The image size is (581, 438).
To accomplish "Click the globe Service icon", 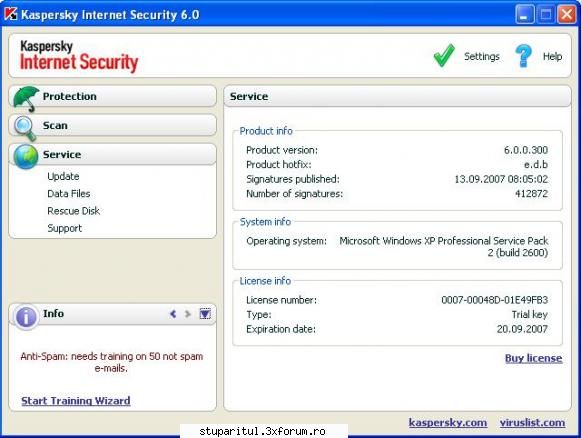I will tap(26, 156).
